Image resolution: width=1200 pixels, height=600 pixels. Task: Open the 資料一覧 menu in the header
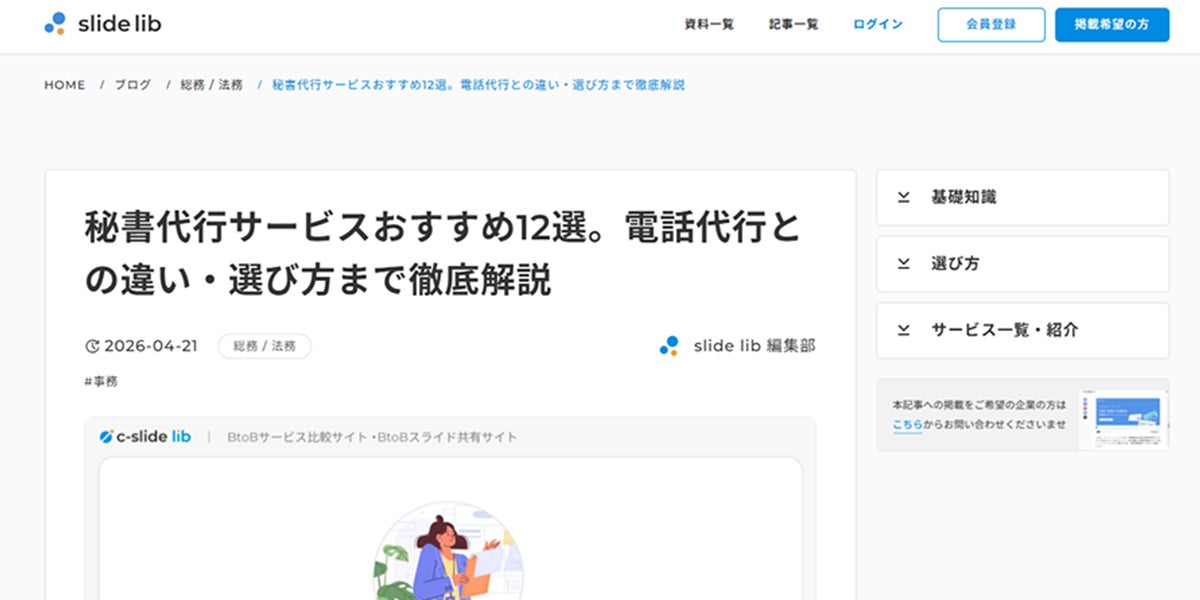[x=708, y=24]
